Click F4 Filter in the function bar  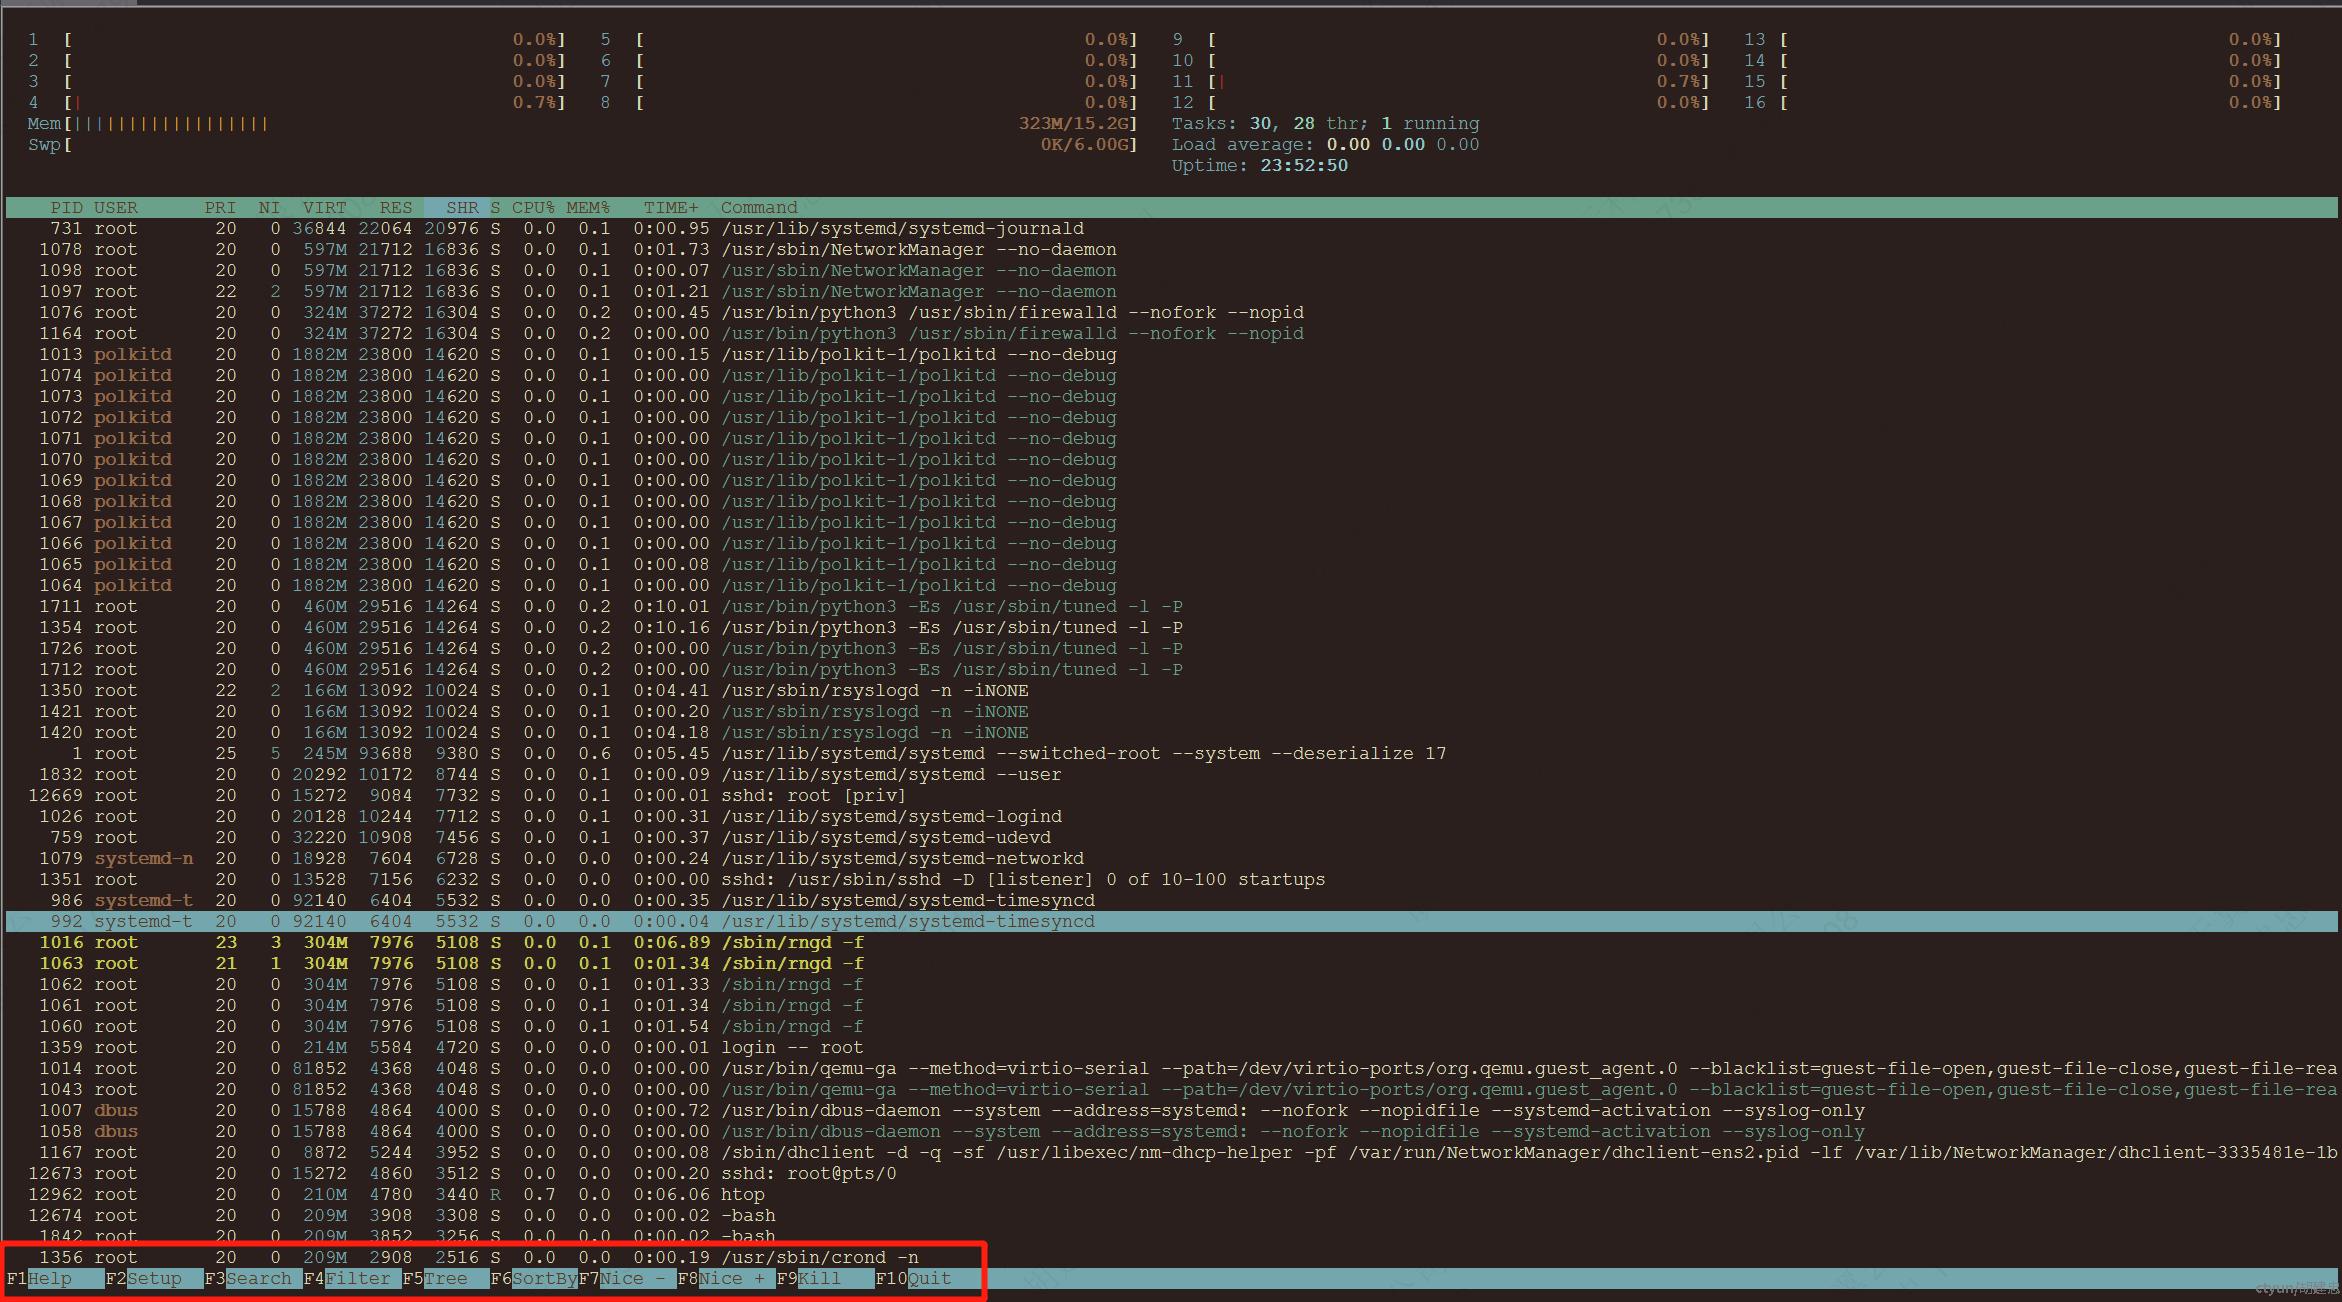pyautogui.click(x=352, y=1278)
